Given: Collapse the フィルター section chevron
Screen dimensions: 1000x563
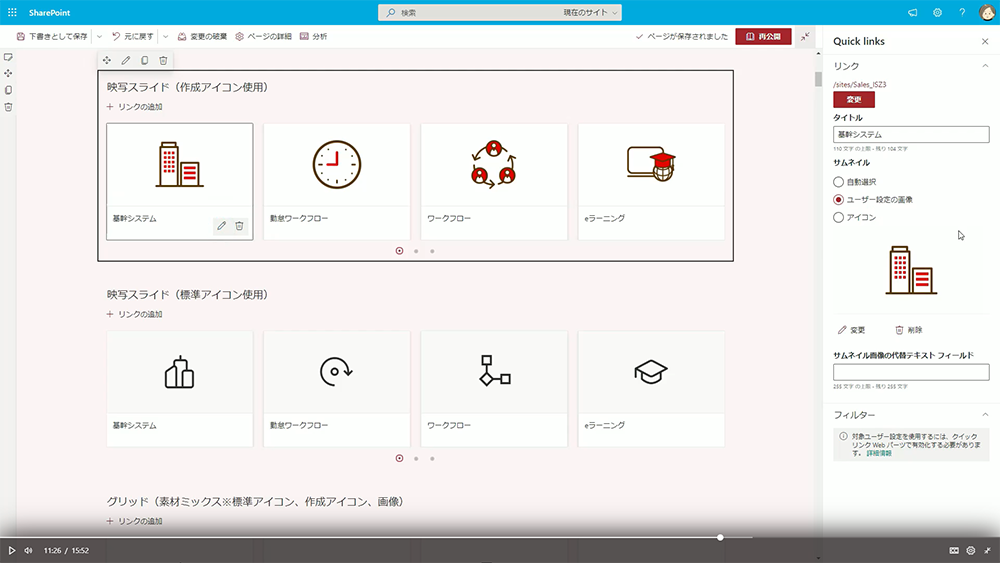Looking at the screenshot, I should point(985,414).
